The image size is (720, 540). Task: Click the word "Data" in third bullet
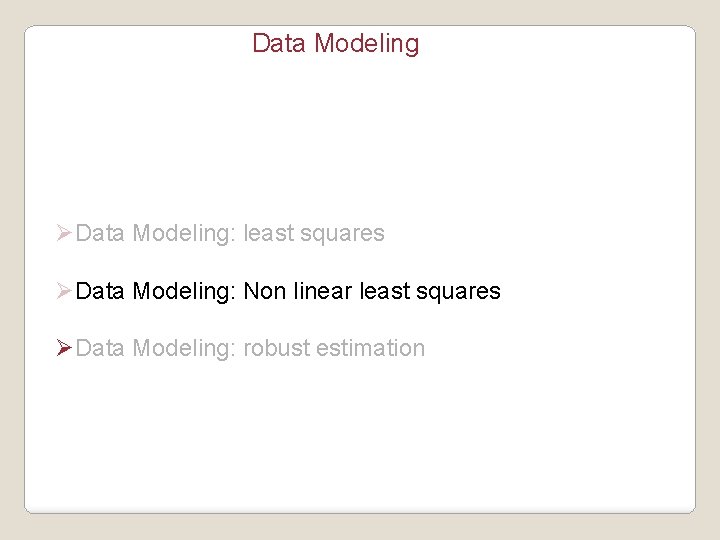tap(100, 349)
